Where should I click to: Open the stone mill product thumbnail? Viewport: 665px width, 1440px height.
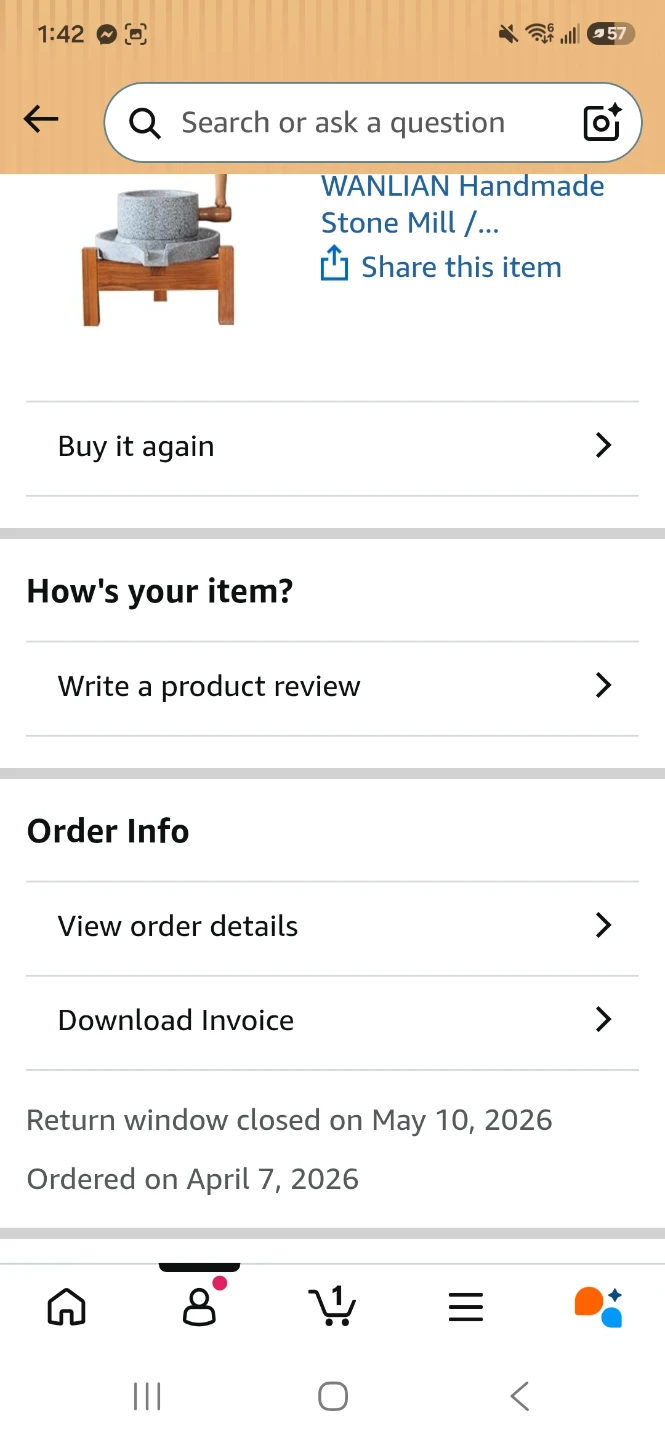coord(159,251)
